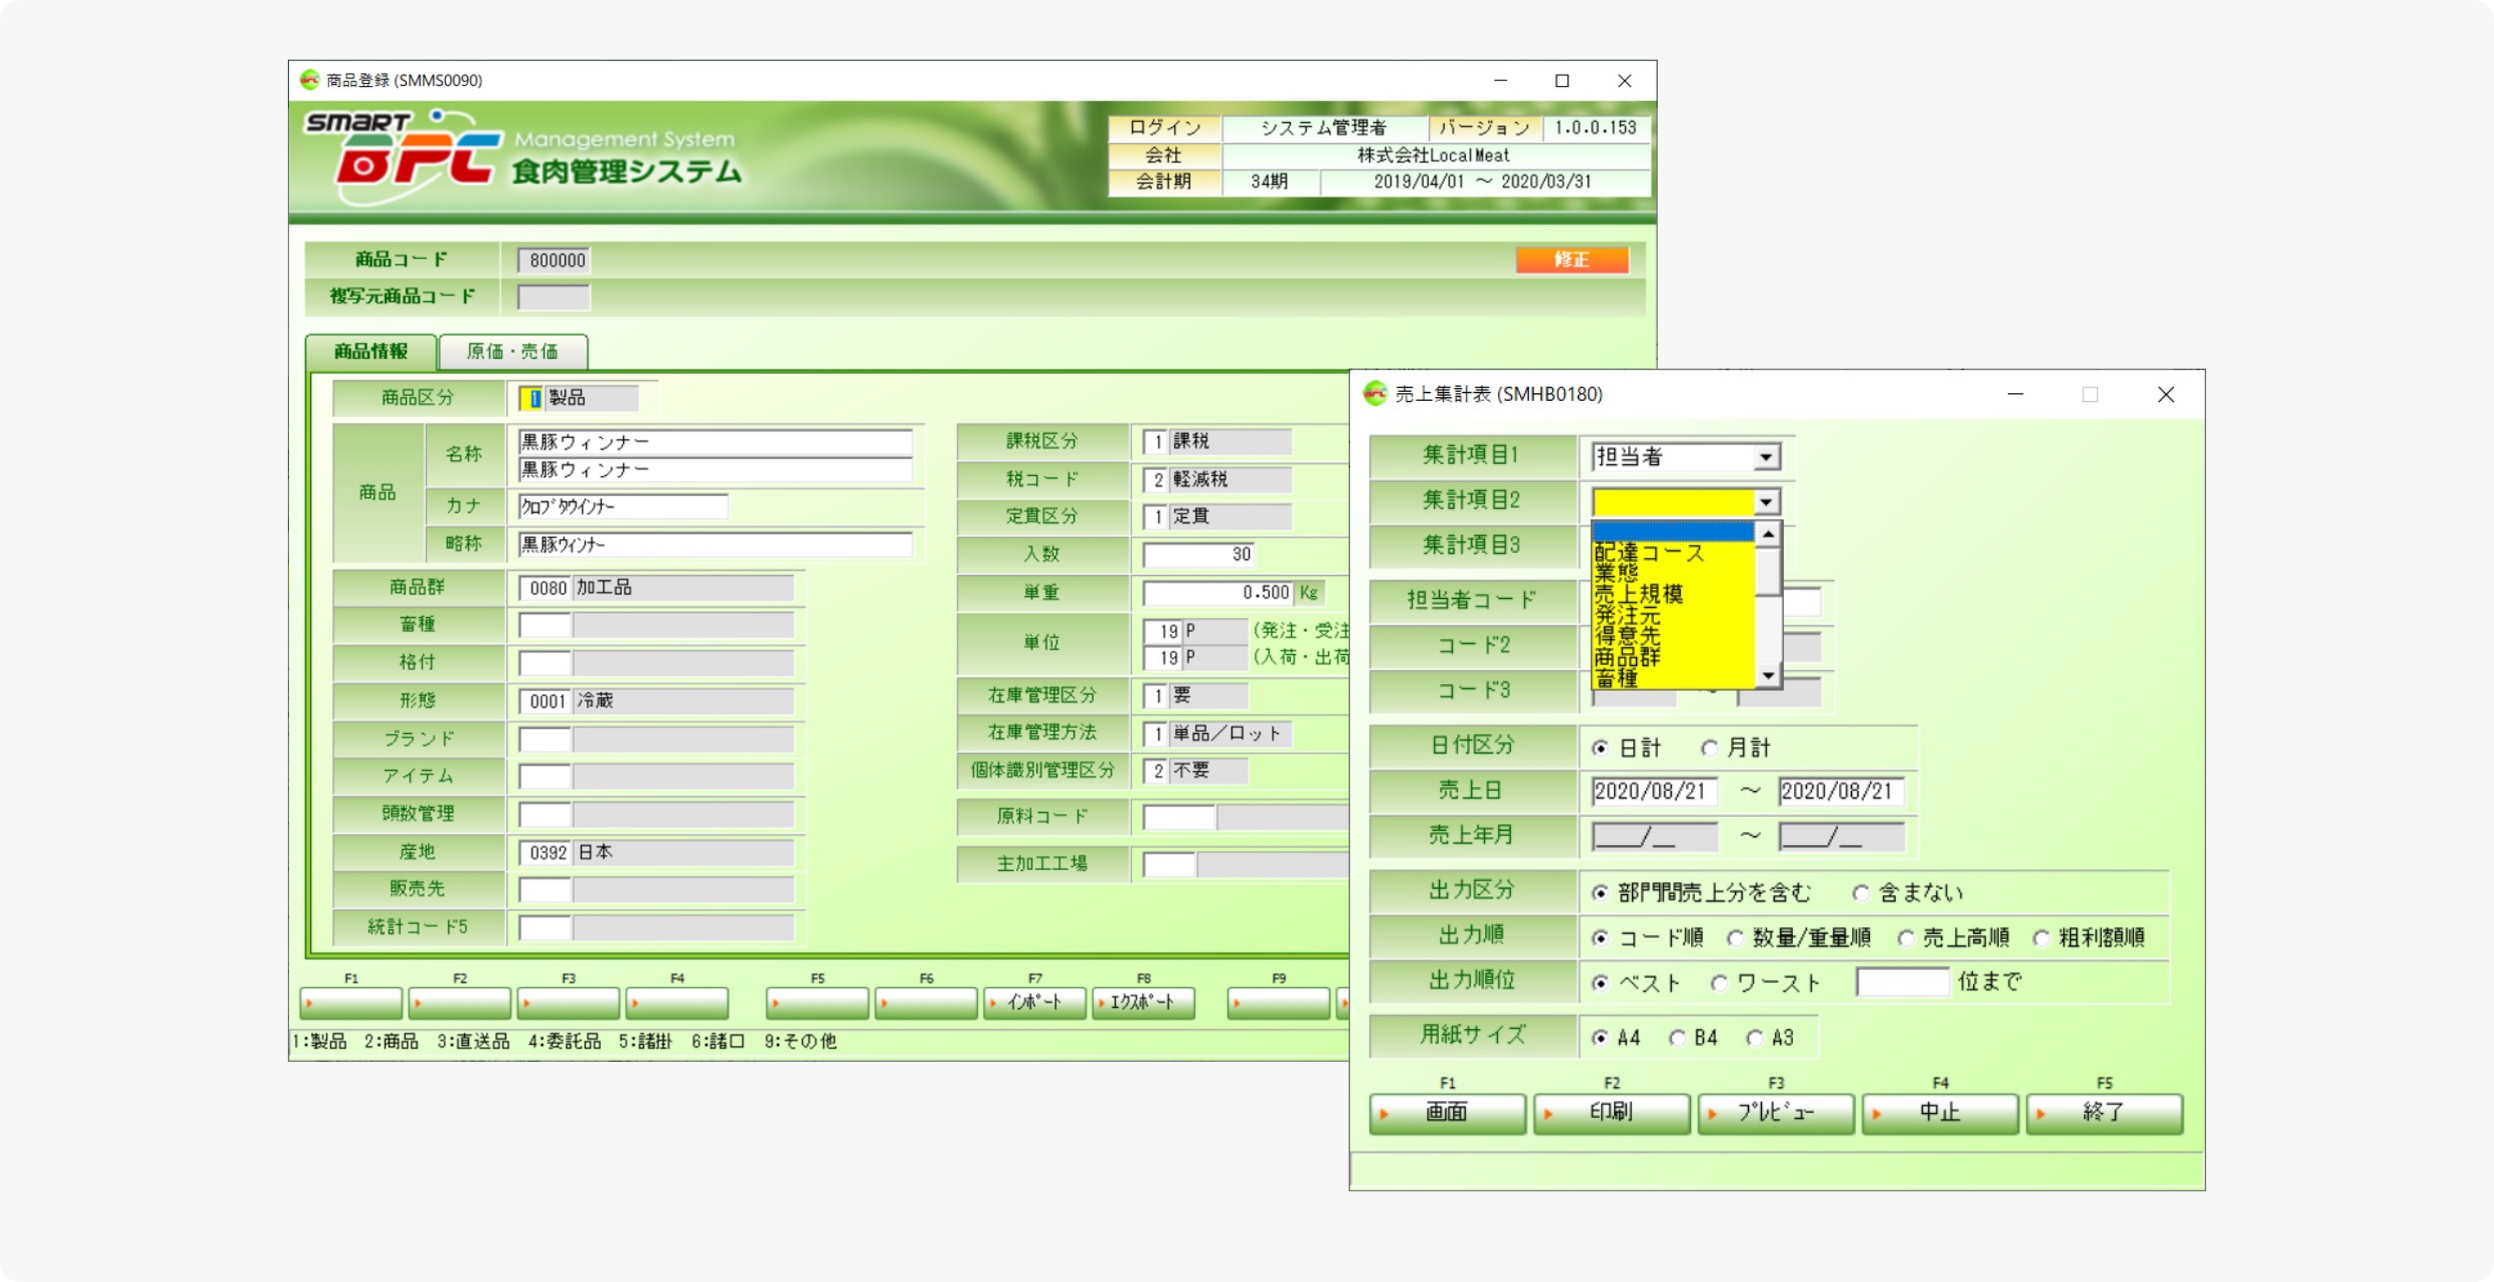Click the 略称 input field
Viewport: 2494px width, 1282px height.
(715, 544)
